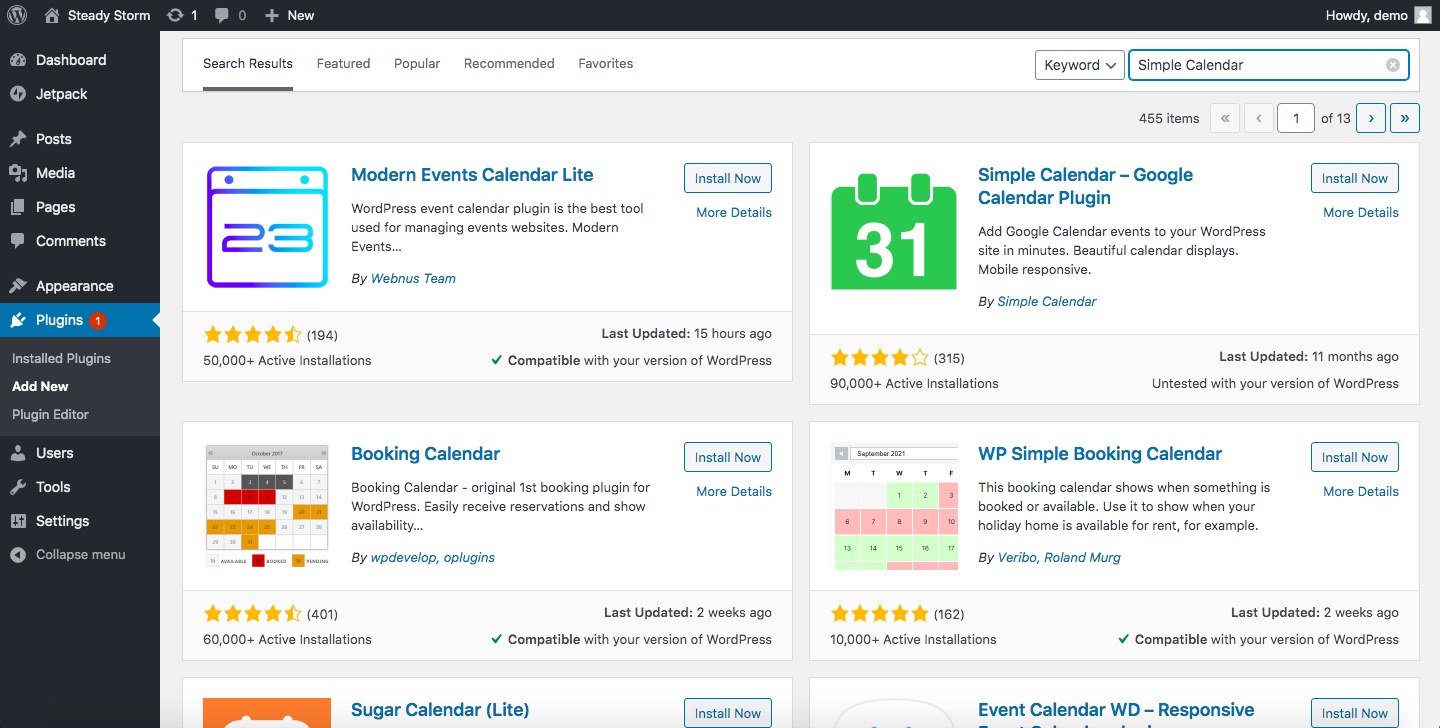Click the Collapse menu arrow icon
Viewport: 1440px width, 728px height.
click(x=18, y=555)
